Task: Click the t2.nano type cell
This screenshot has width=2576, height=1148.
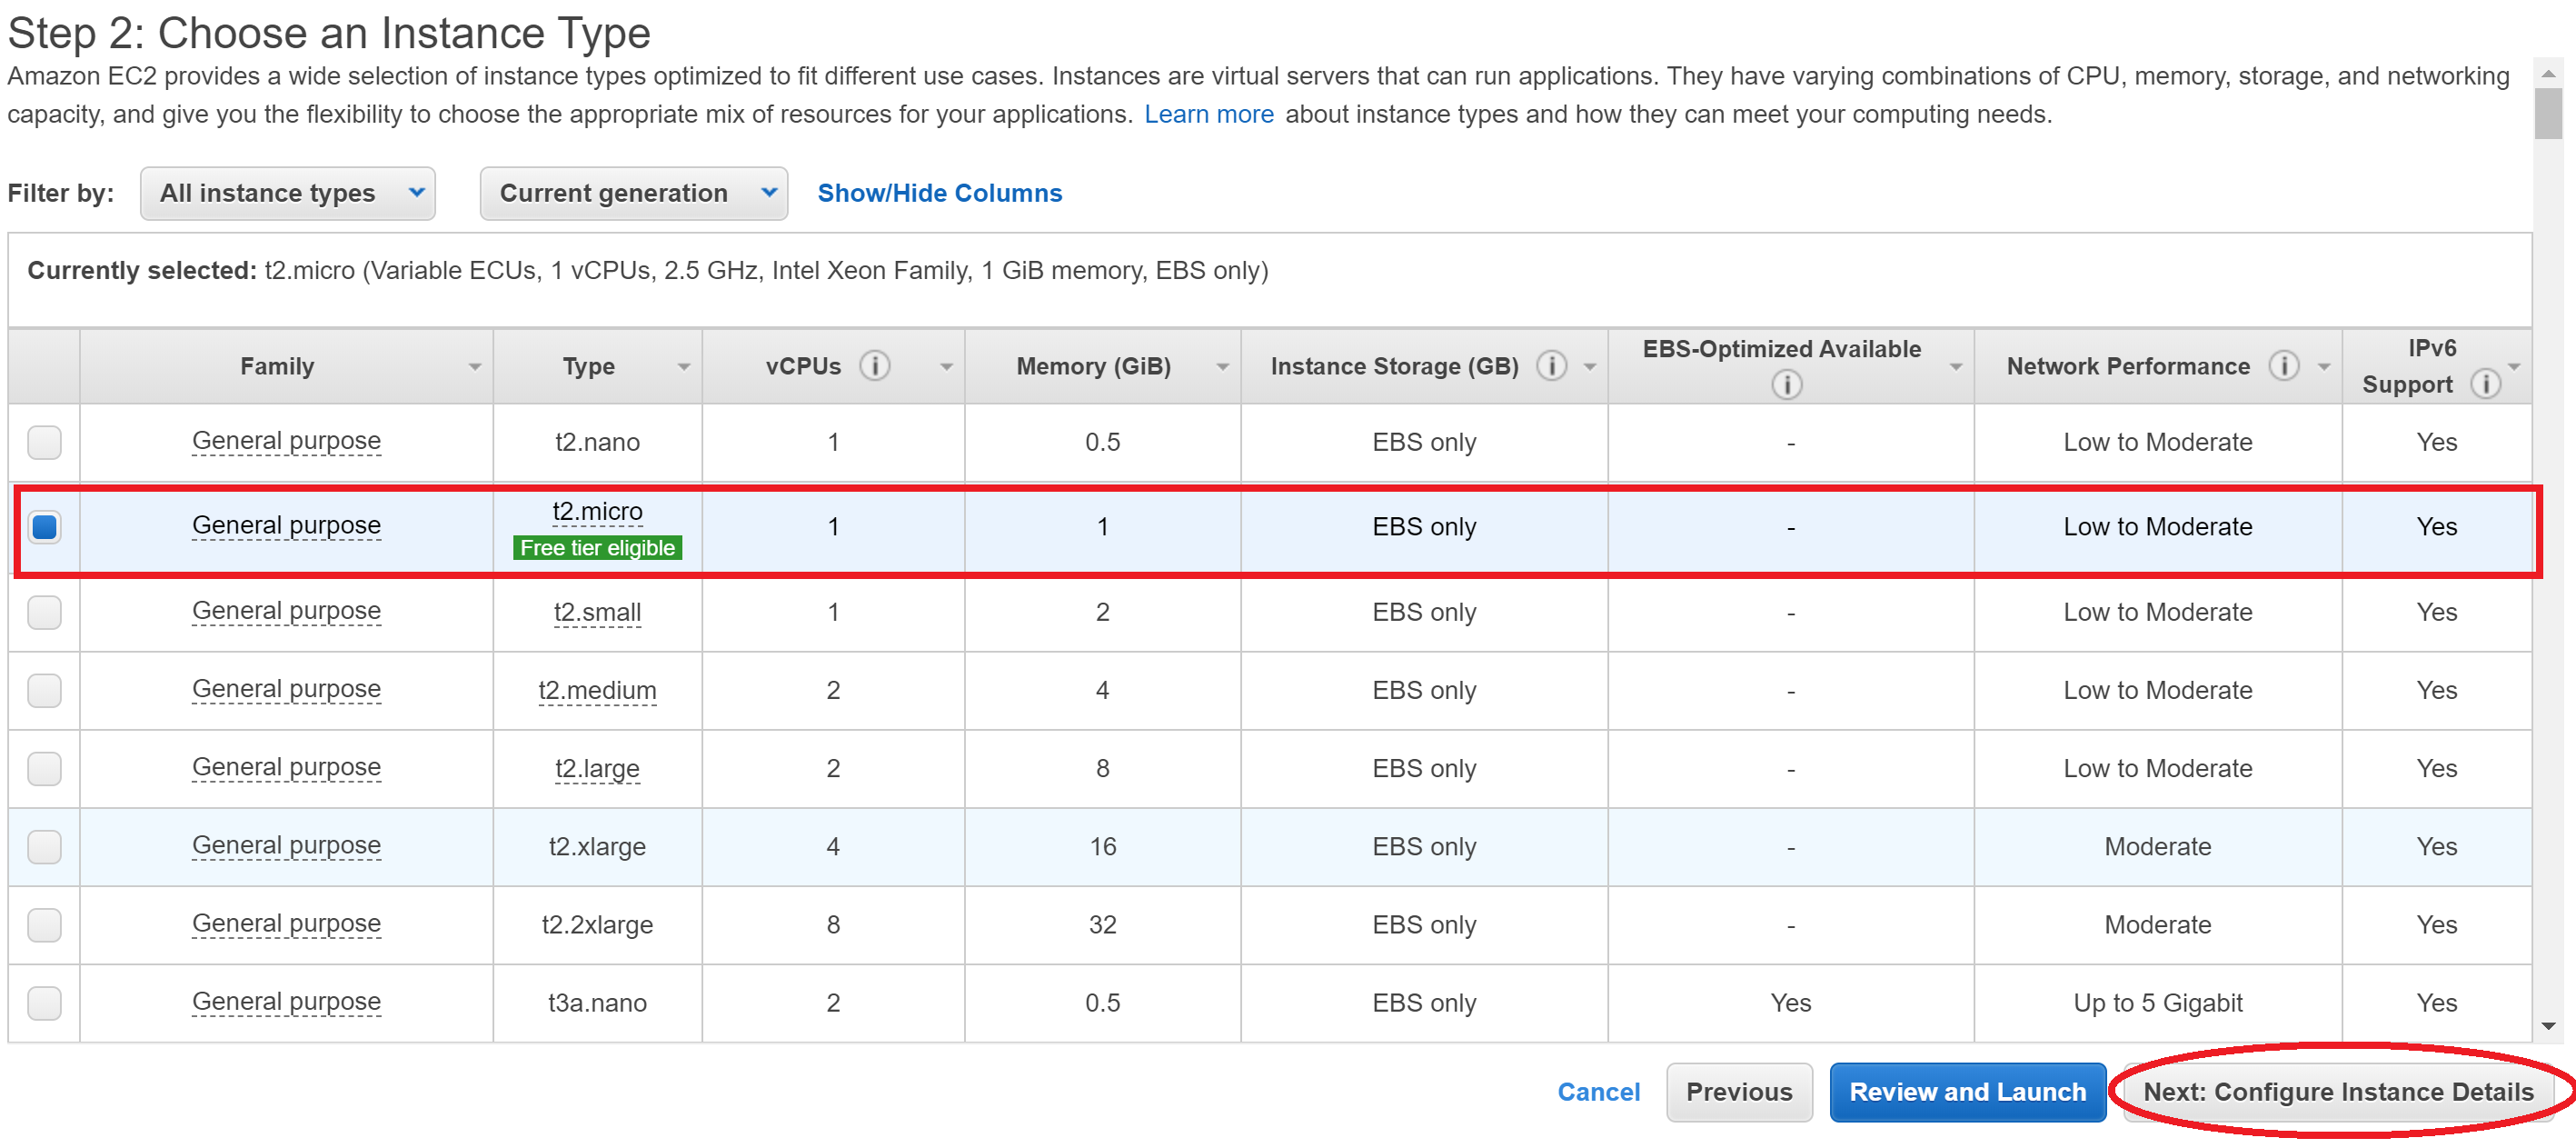Action: [597, 442]
